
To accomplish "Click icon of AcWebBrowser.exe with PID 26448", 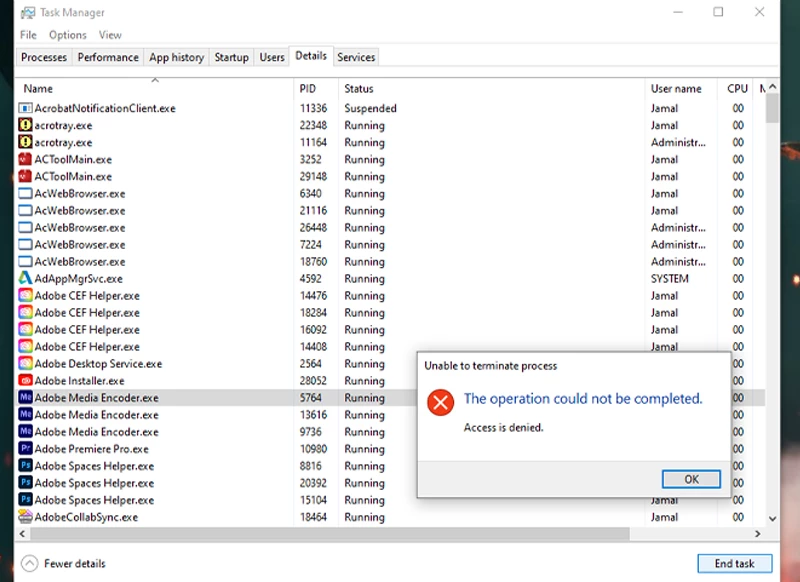I will 25,227.
